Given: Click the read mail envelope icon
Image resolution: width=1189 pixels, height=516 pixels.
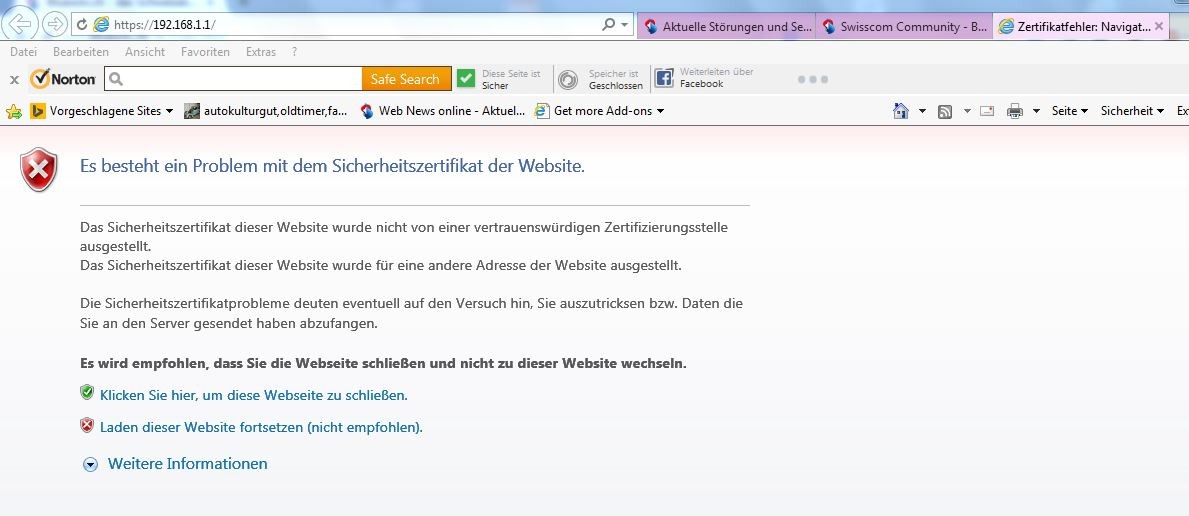Looking at the screenshot, I should coord(986,111).
